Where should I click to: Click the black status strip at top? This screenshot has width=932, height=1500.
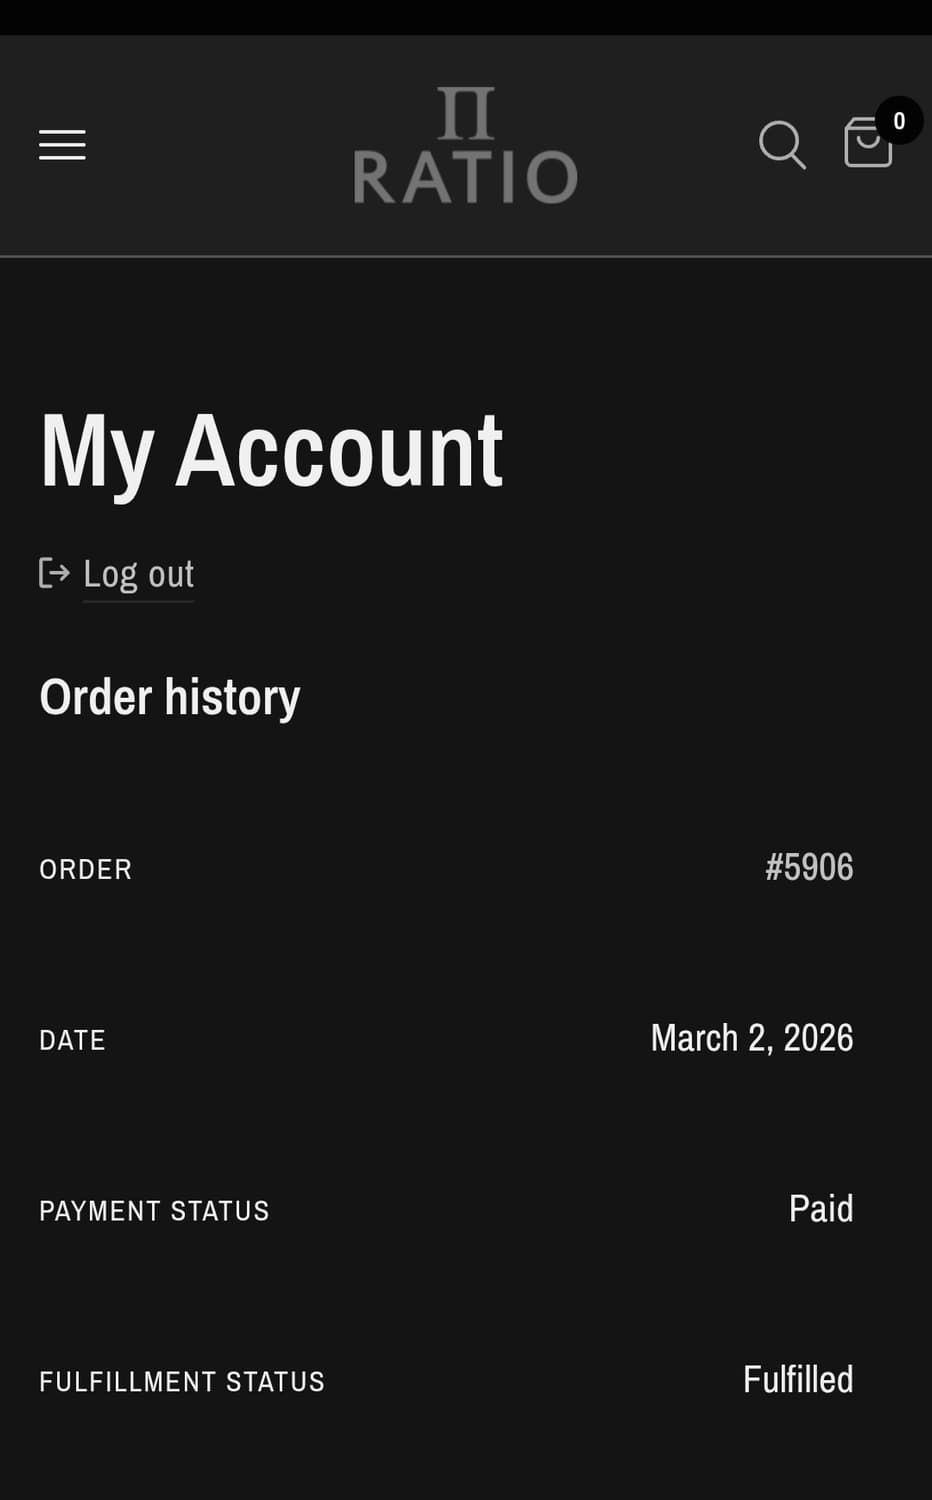[x=466, y=17]
